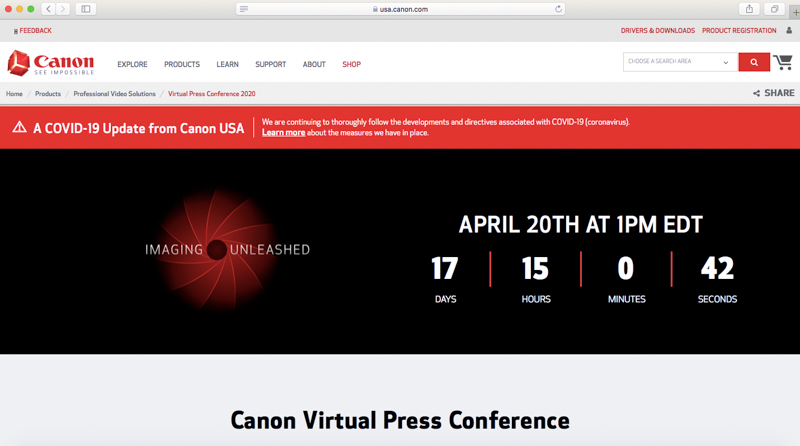Reload the page with refresh icon
The width and height of the screenshot is (800, 446).
558,9
